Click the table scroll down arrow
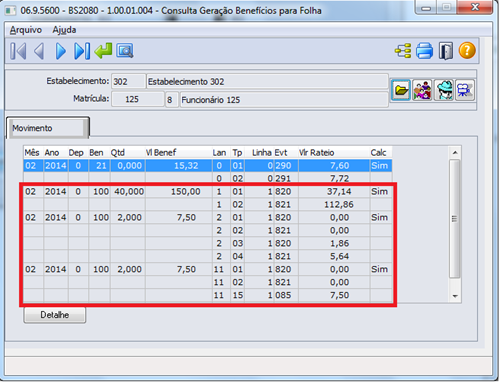 pyautogui.click(x=455, y=296)
